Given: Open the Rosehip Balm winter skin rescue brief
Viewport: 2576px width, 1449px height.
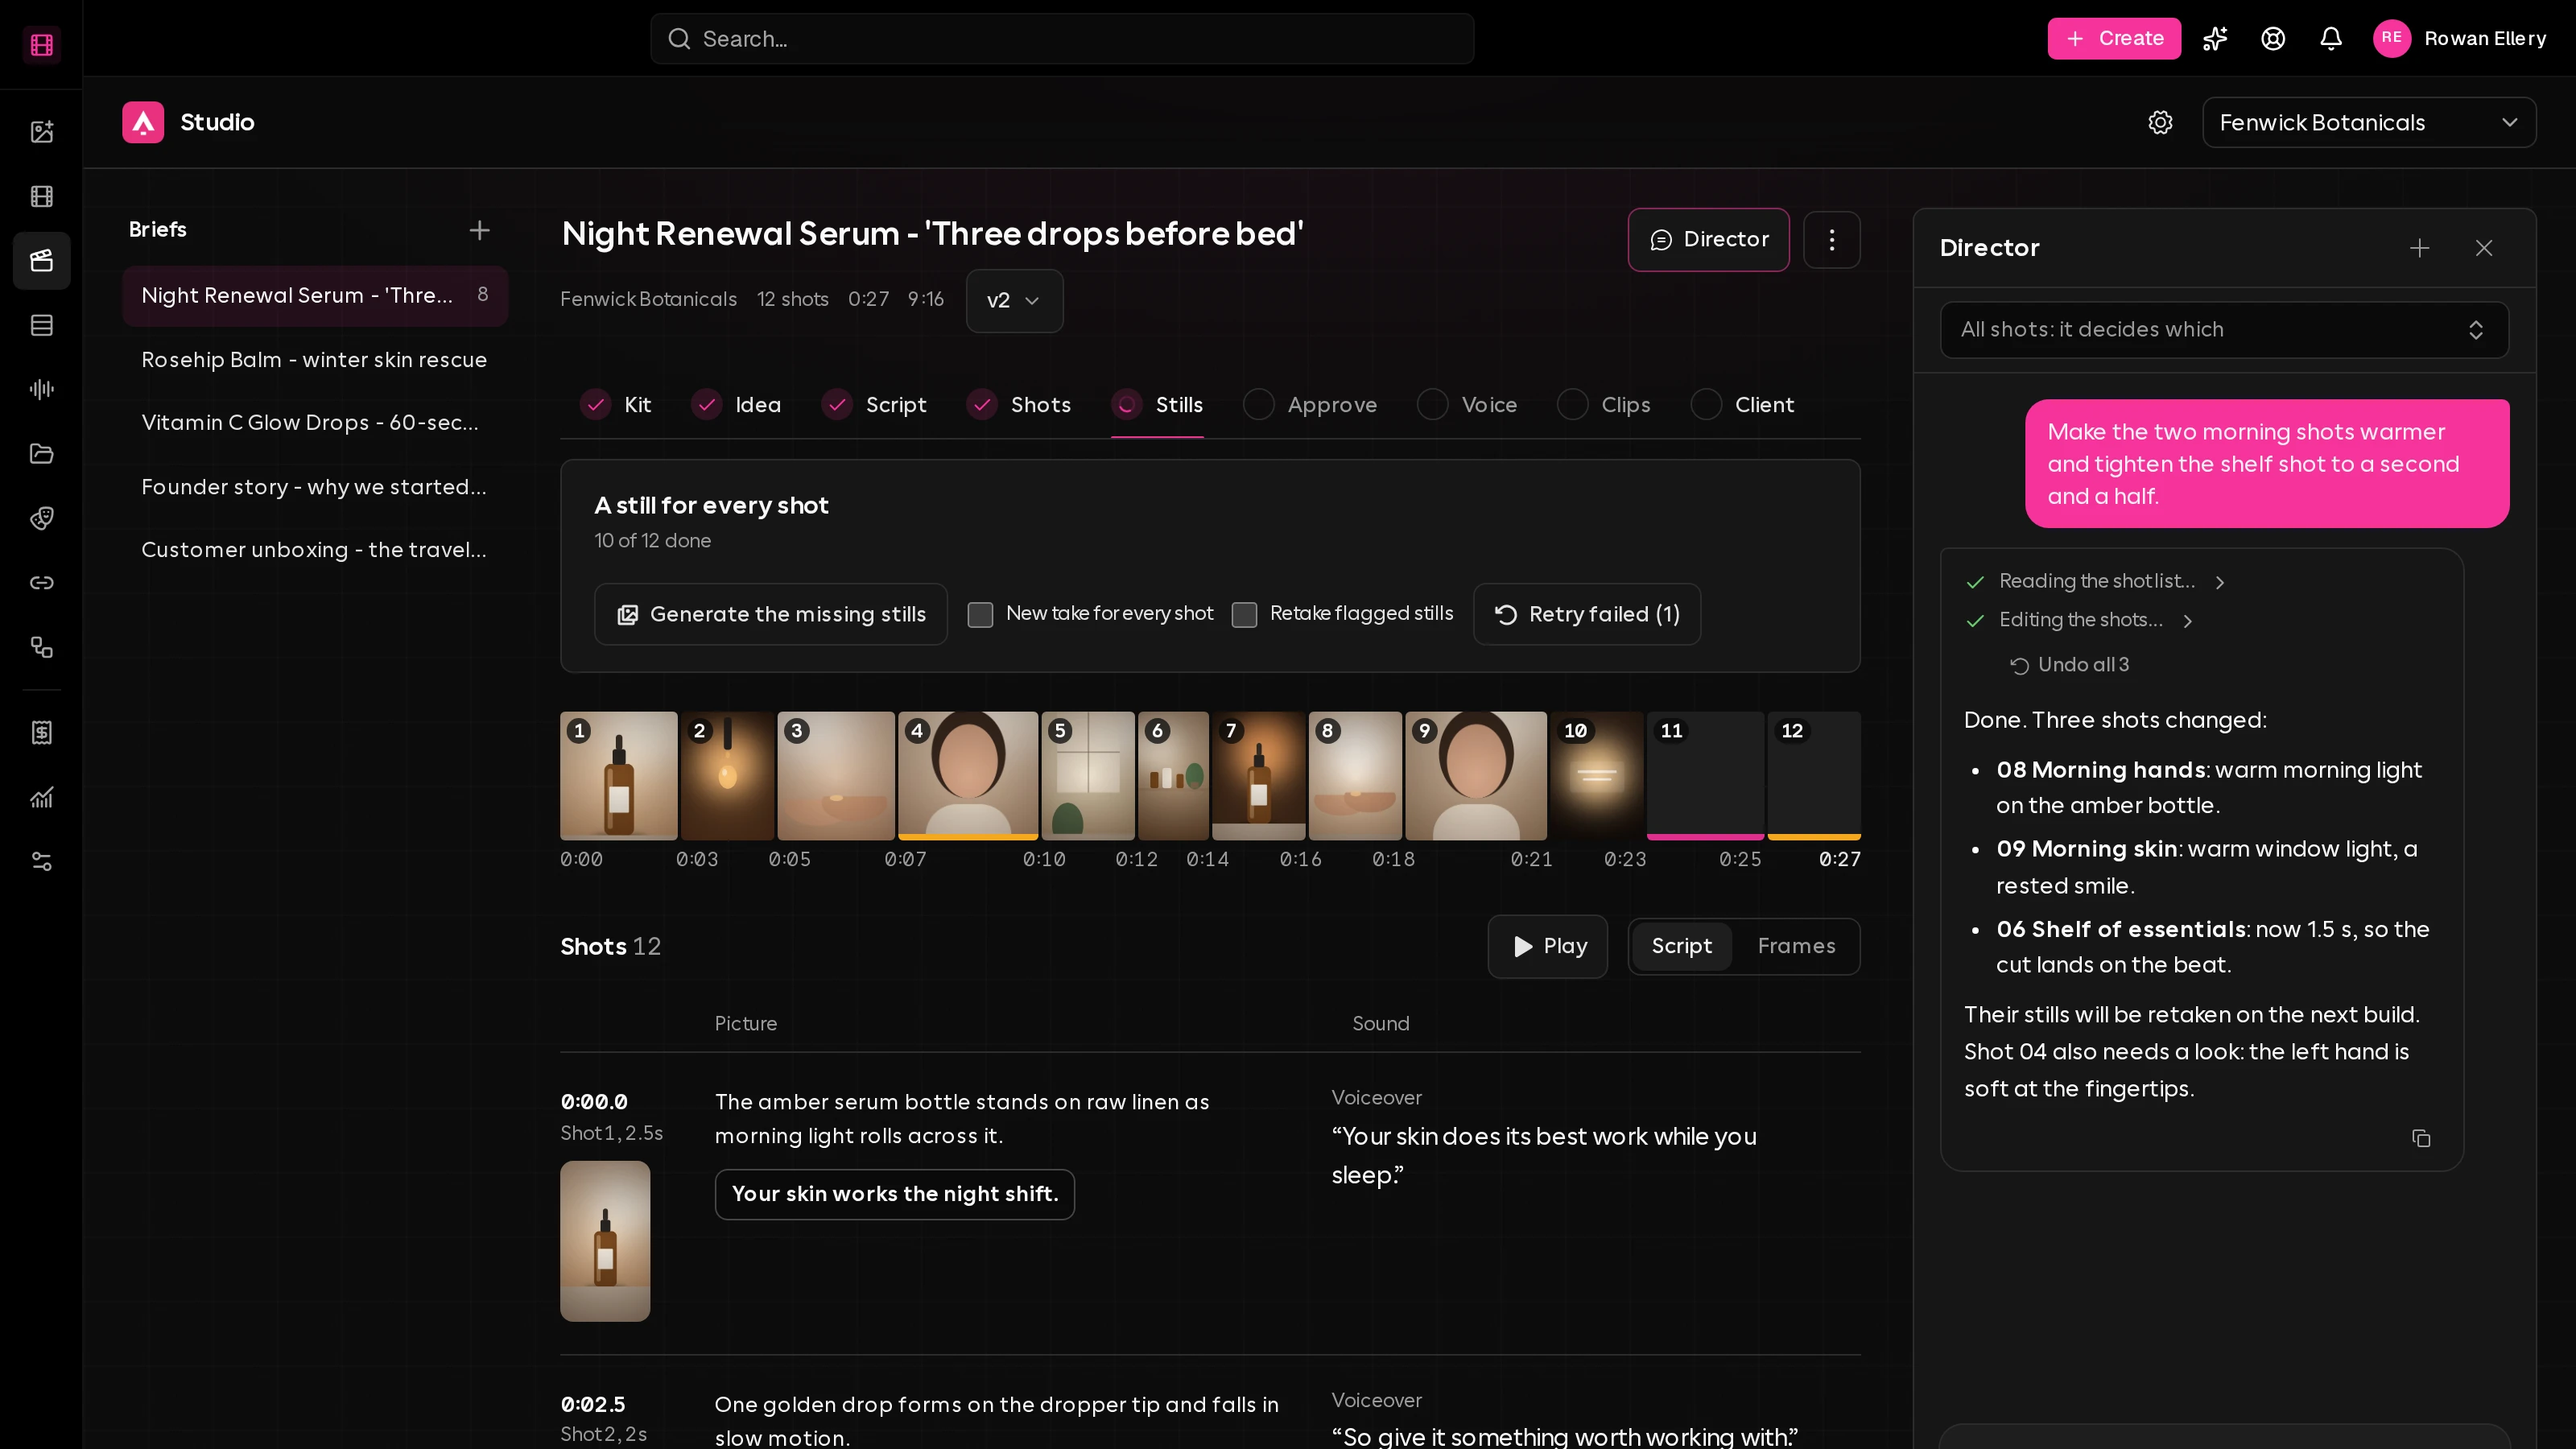Looking at the screenshot, I should click(x=314, y=360).
